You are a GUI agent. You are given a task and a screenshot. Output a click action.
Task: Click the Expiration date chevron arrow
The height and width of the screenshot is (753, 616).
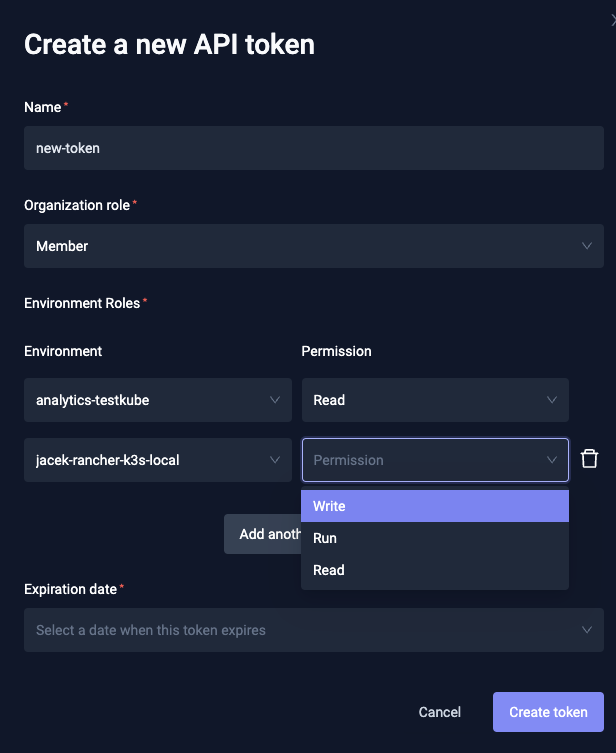click(586, 630)
